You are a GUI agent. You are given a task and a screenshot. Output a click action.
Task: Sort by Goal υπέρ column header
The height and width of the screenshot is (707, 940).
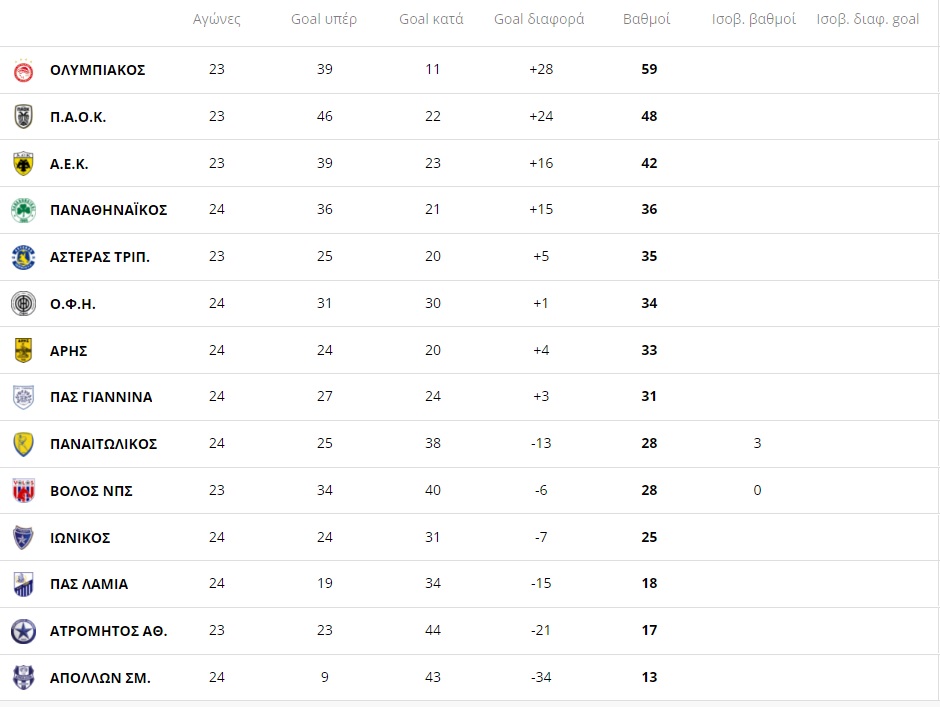pos(324,19)
